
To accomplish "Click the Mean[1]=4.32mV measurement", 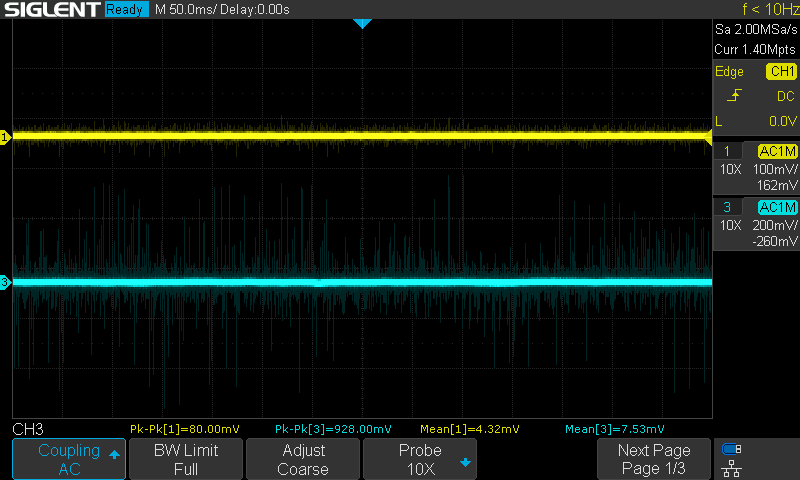I will [469, 429].
